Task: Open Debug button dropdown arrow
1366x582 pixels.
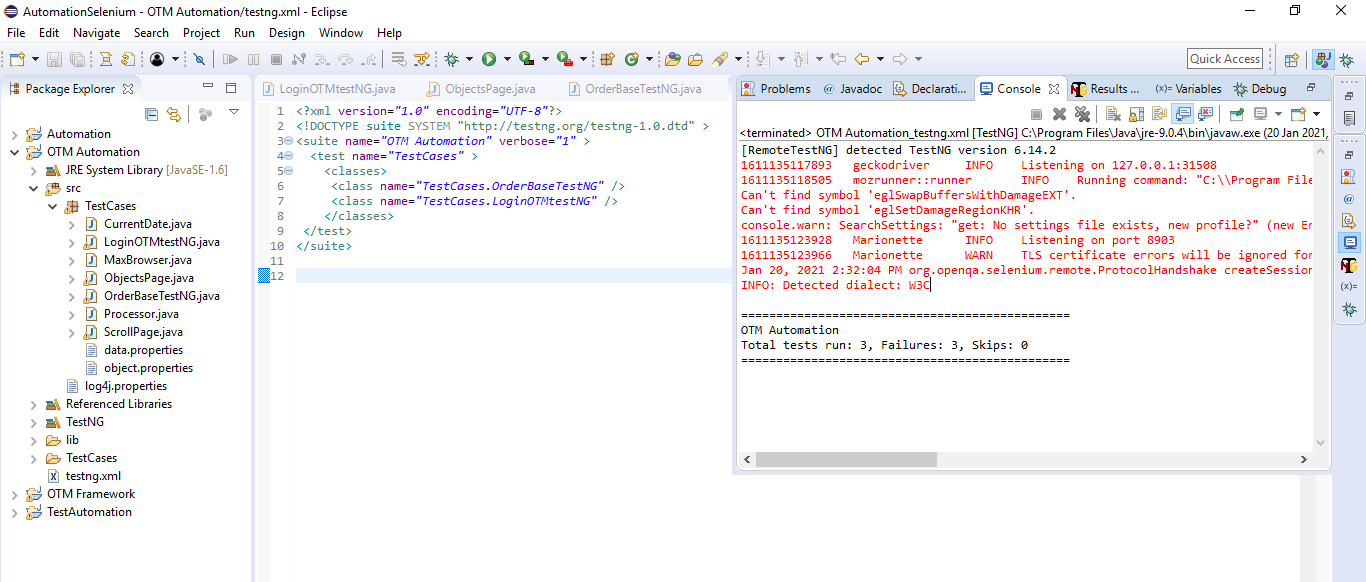Action: coord(469,59)
